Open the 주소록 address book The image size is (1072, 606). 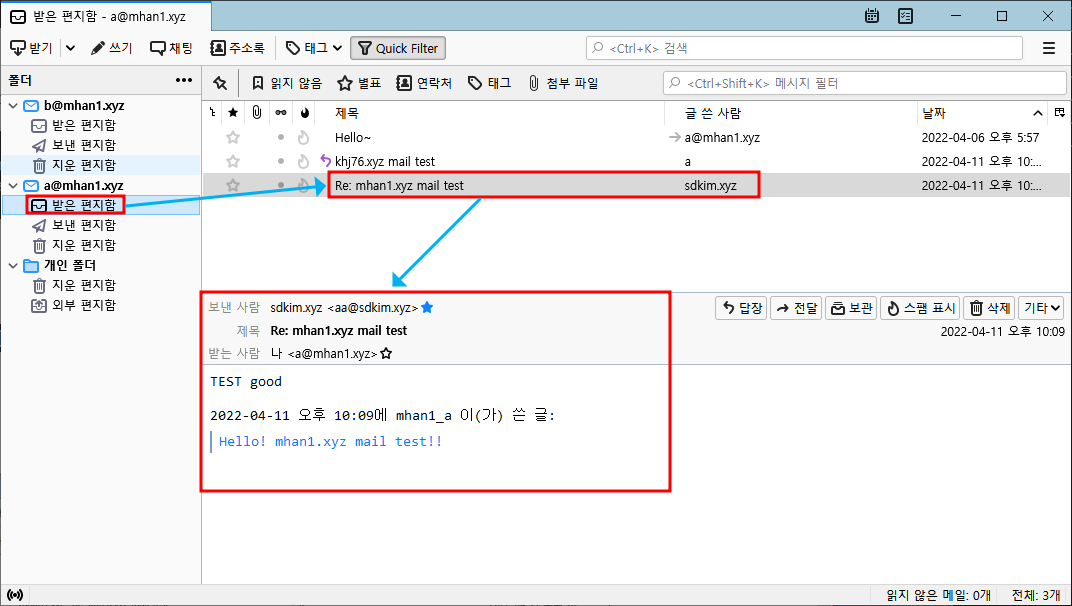[x=237, y=48]
